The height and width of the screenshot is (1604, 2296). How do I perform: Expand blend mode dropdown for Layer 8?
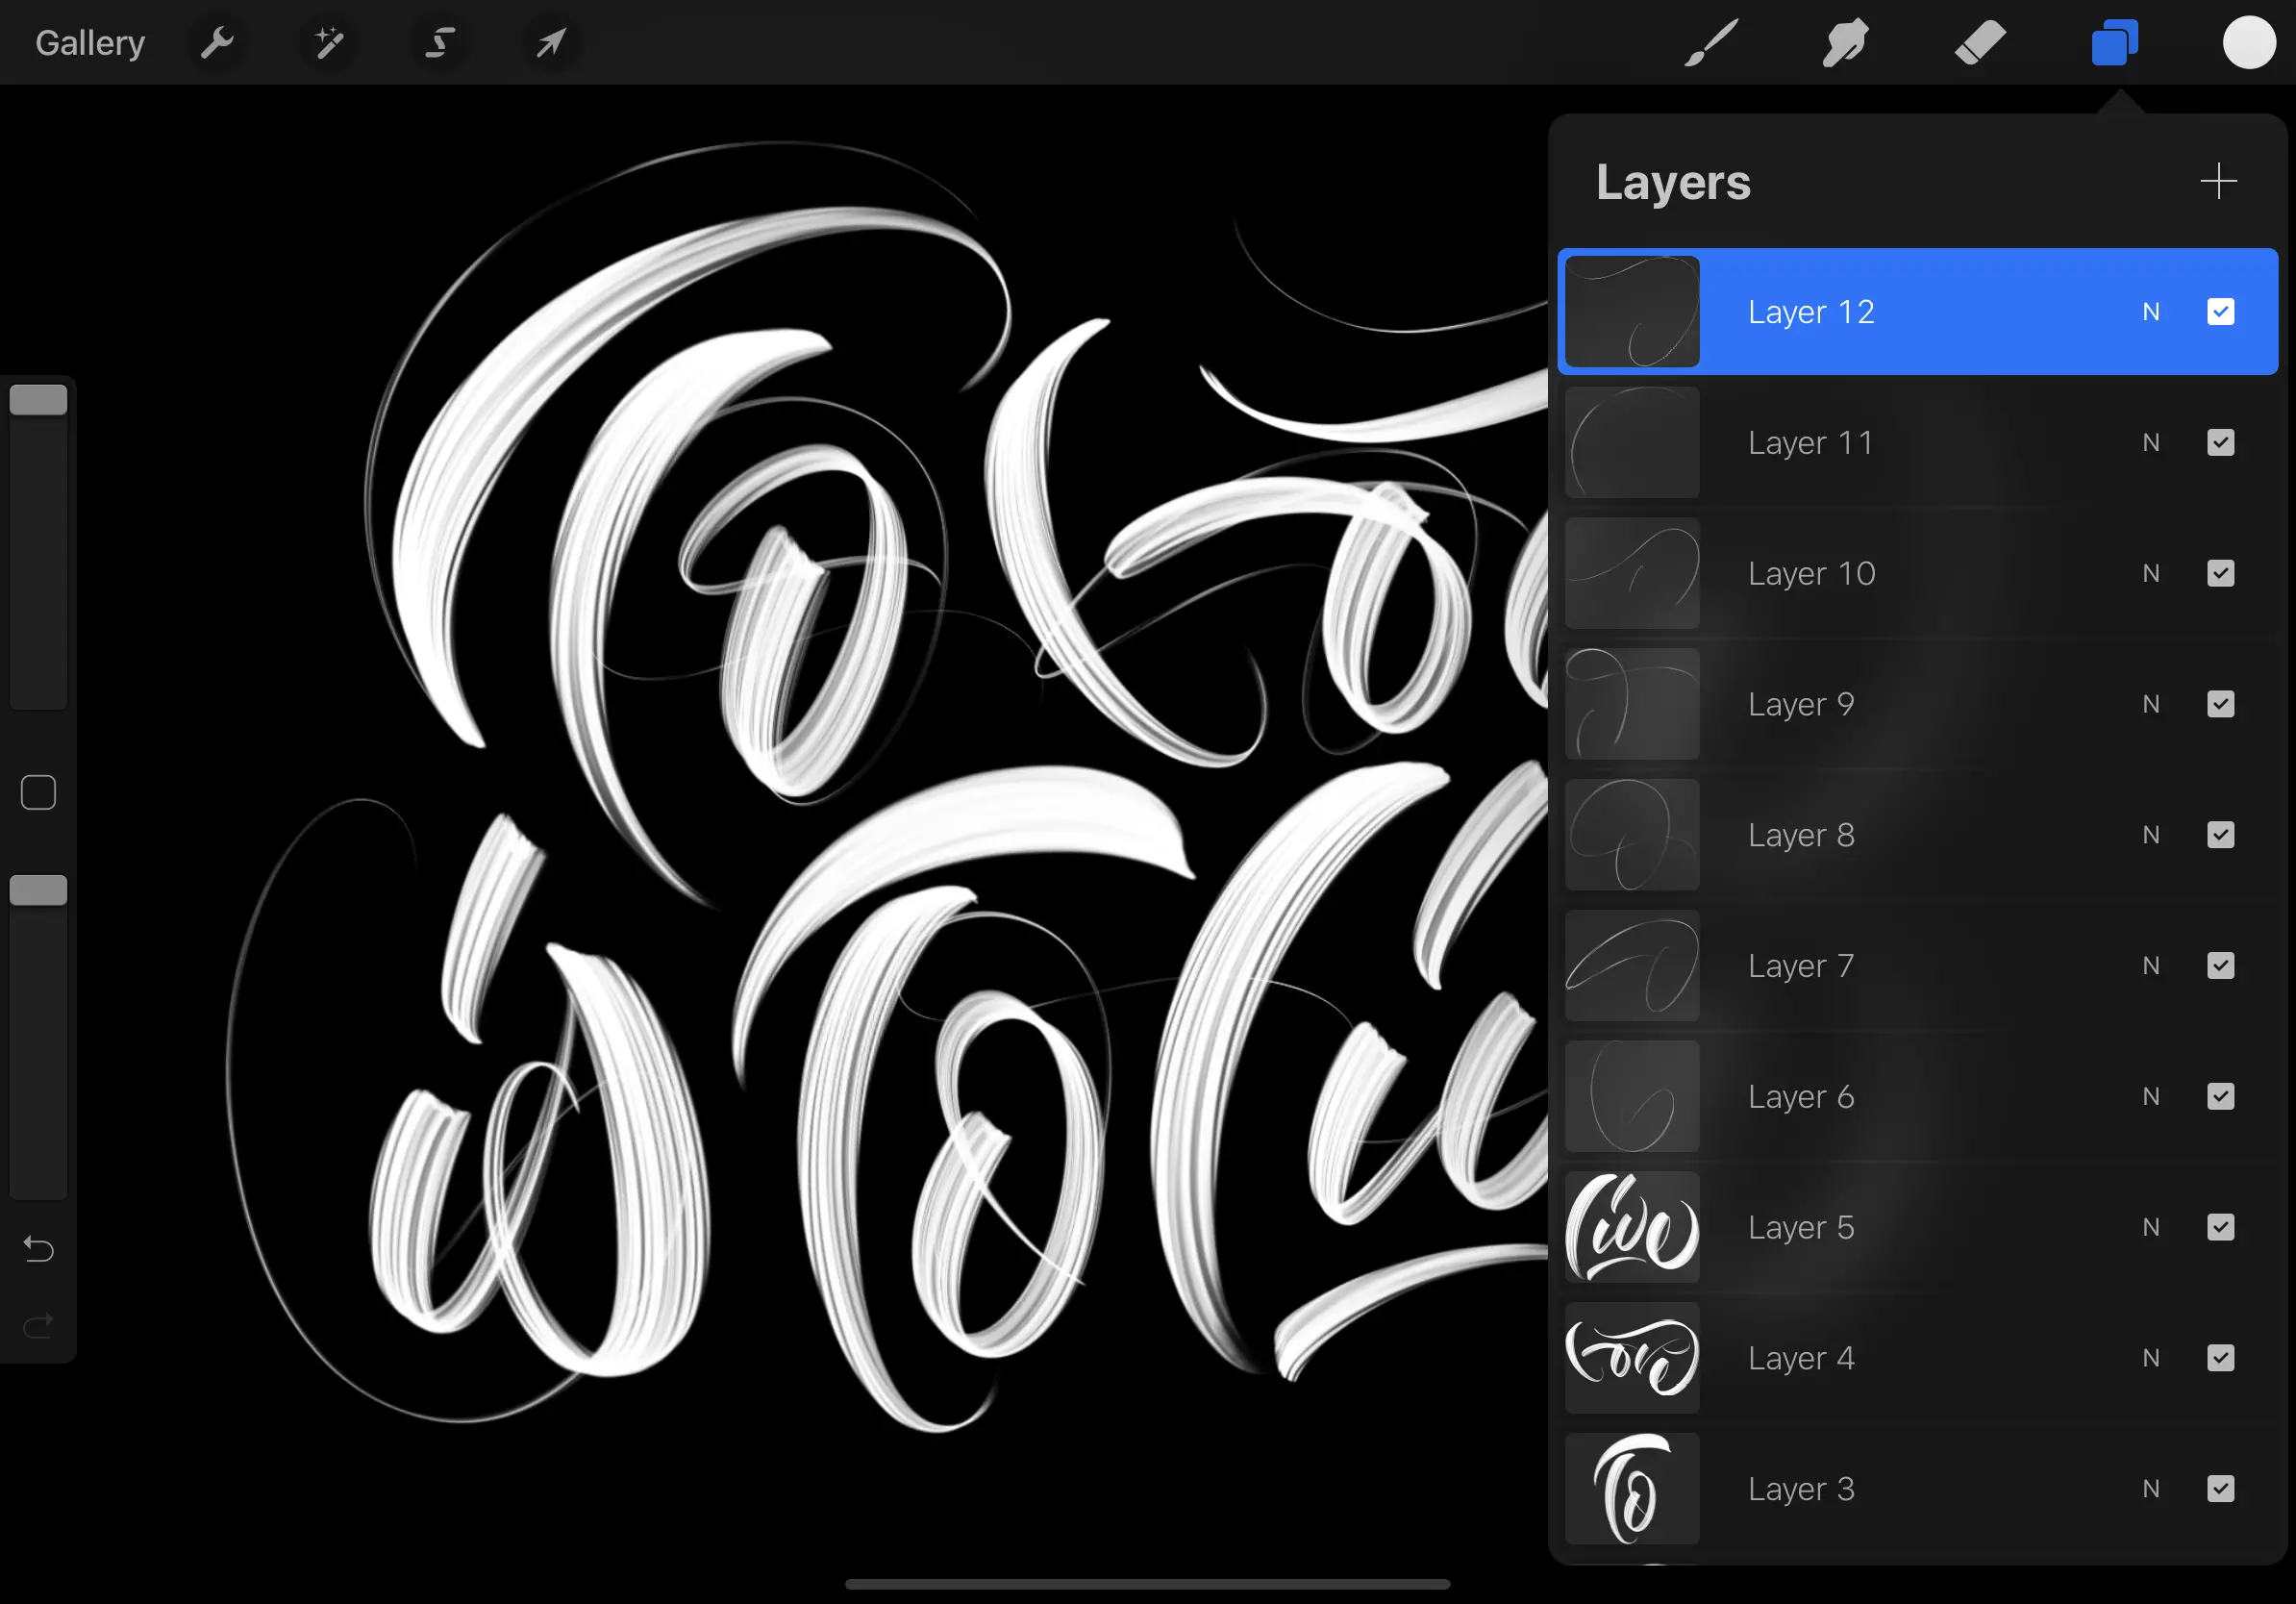(x=2151, y=835)
